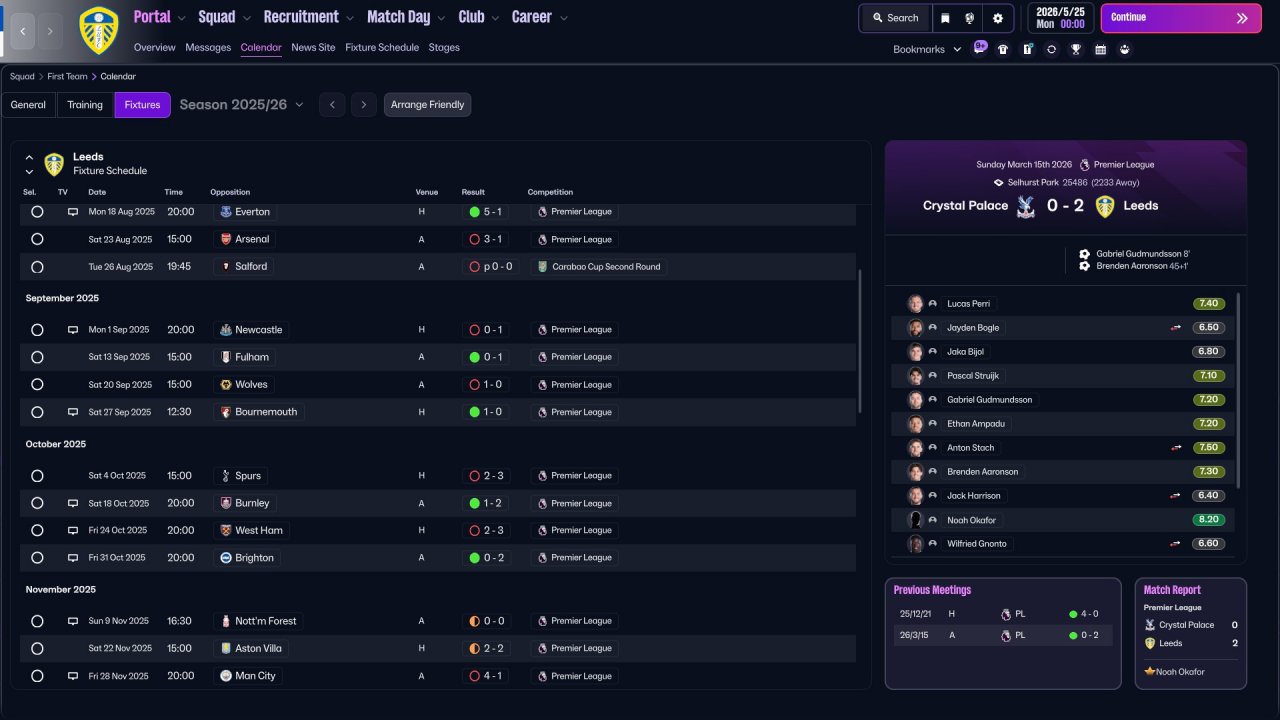Open the trophy shortcut icon
Screen dimensions: 1280x720
pos(1076,49)
